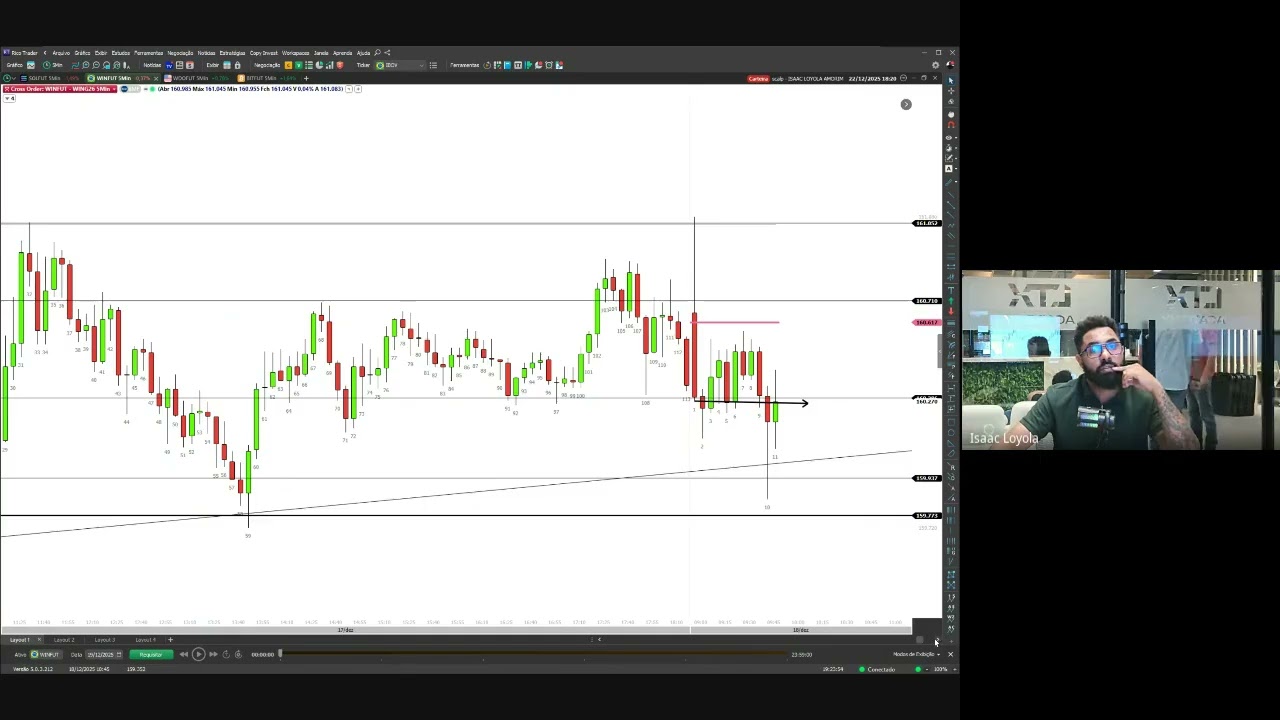Open the Modos de Exibição dropdown
Image resolution: width=1280 pixels, height=720 pixels.
[x=916, y=655]
